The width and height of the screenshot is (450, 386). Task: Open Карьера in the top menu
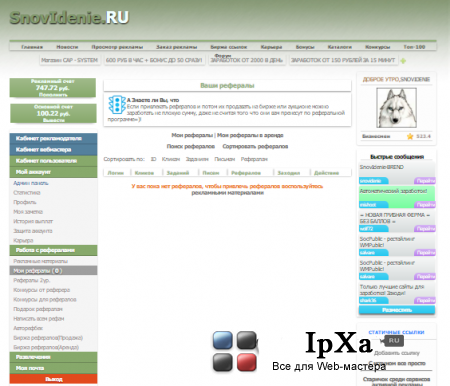click(x=271, y=47)
